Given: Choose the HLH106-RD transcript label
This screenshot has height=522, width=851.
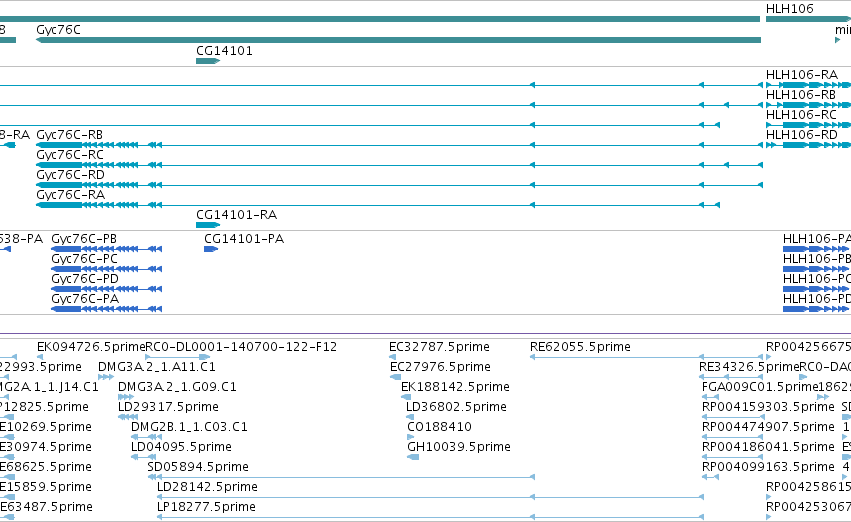Looking at the screenshot, I should (802, 135).
